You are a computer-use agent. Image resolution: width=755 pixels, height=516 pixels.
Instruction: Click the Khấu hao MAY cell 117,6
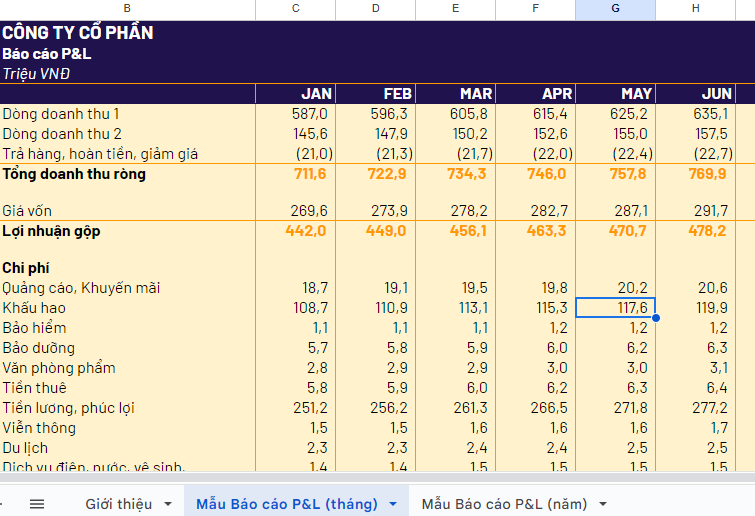pyautogui.click(x=615, y=308)
